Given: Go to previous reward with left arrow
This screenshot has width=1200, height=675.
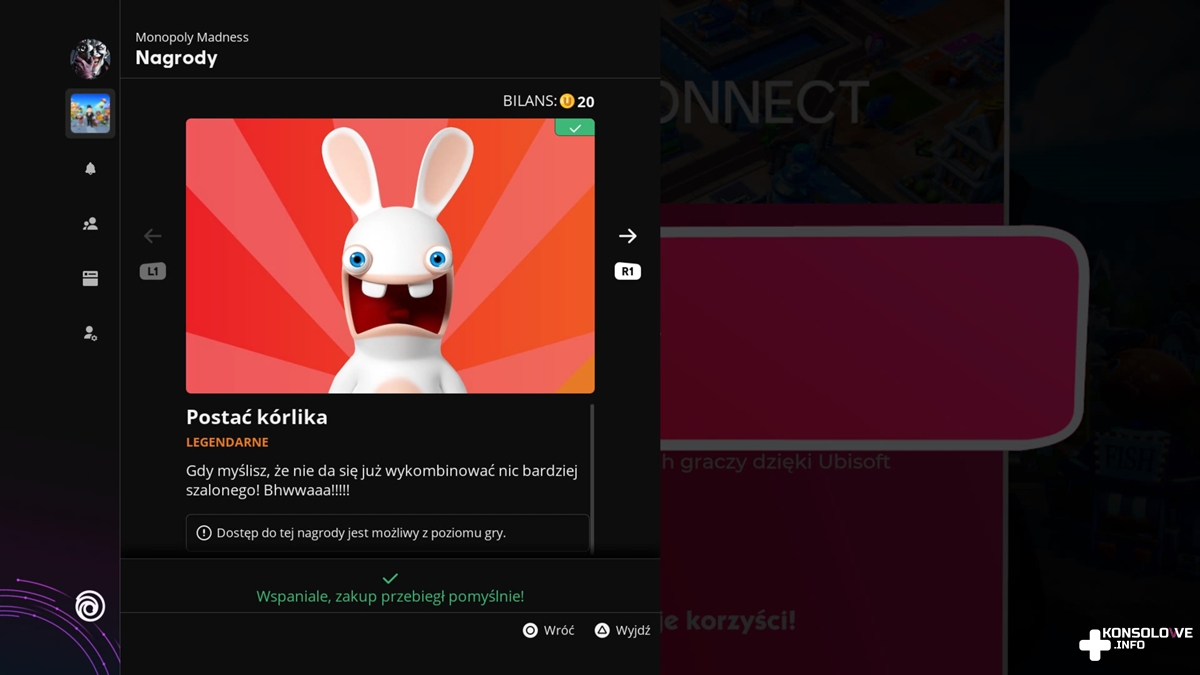Looking at the screenshot, I should point(152,236).
